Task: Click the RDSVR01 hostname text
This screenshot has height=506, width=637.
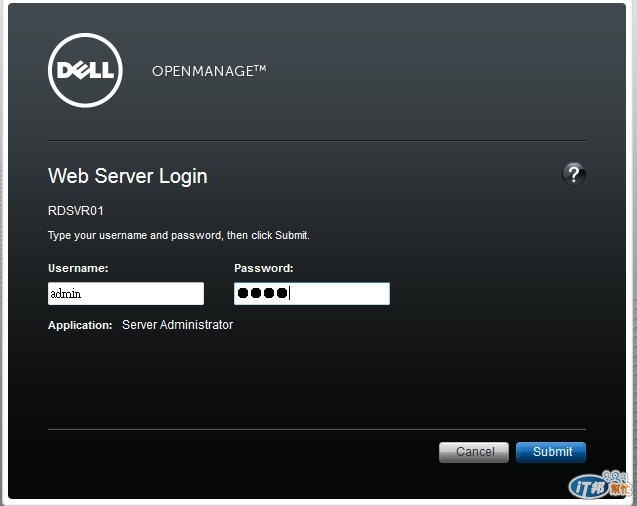Action: (x=76, y=211)
